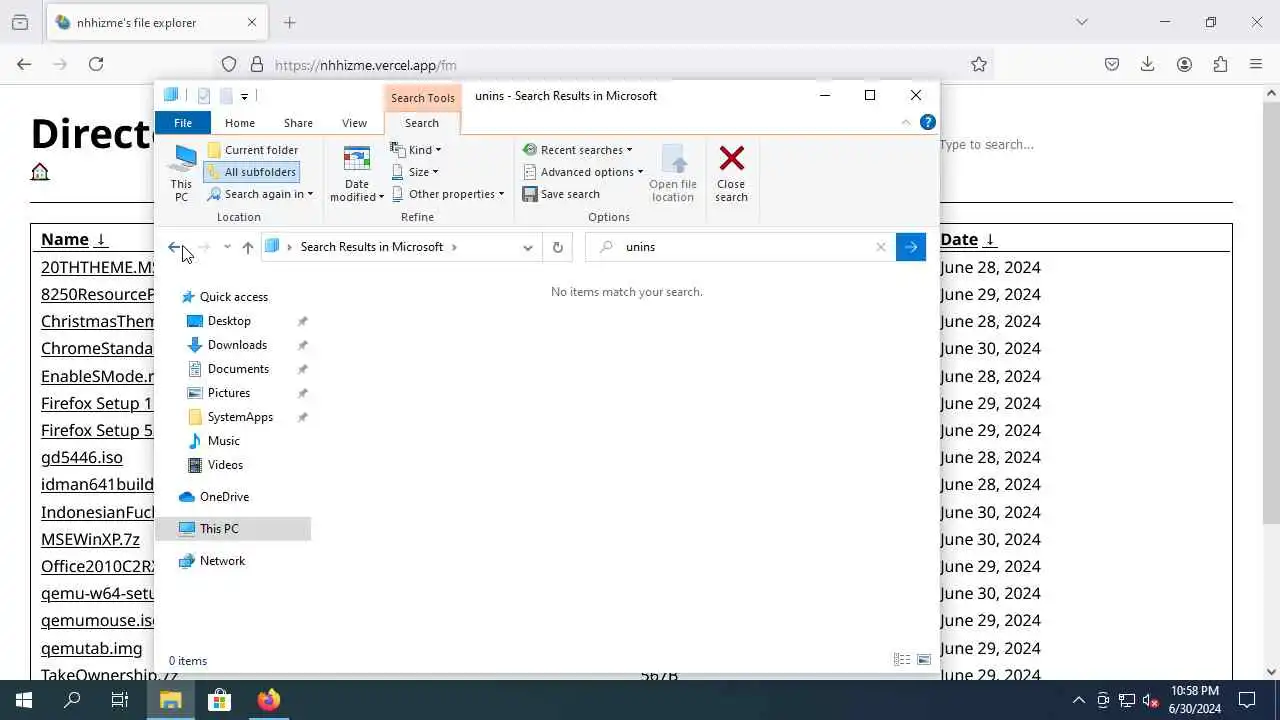Open Documents in navigation pane
Screen dimensions: 1280x720
[238, 369]
